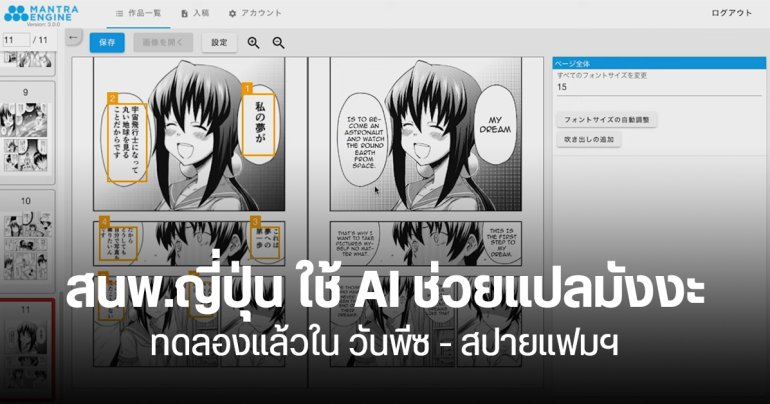Select text box 1 私の夢が

click(259, 125)
